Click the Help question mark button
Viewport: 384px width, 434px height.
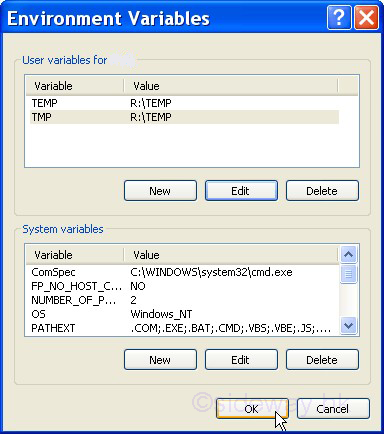point(339,18)
